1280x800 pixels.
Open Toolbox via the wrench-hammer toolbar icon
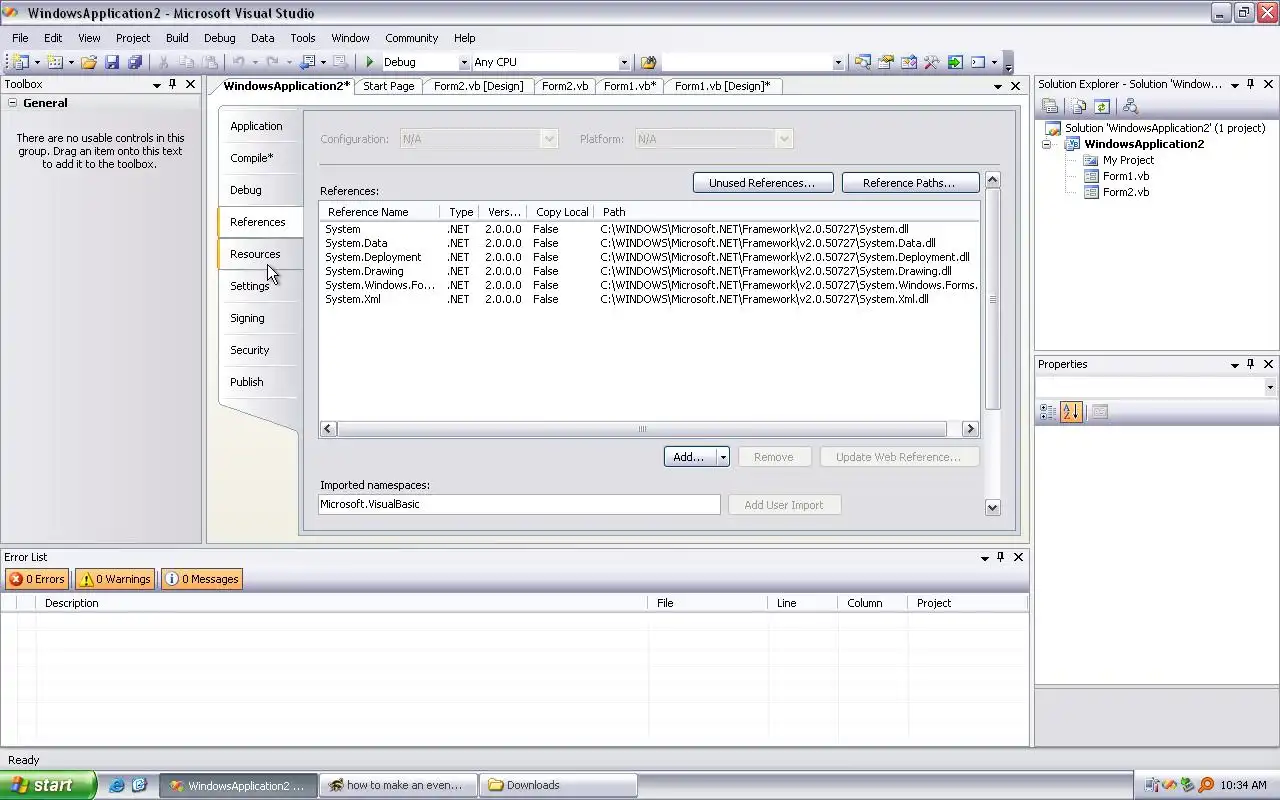pos(932,62)
